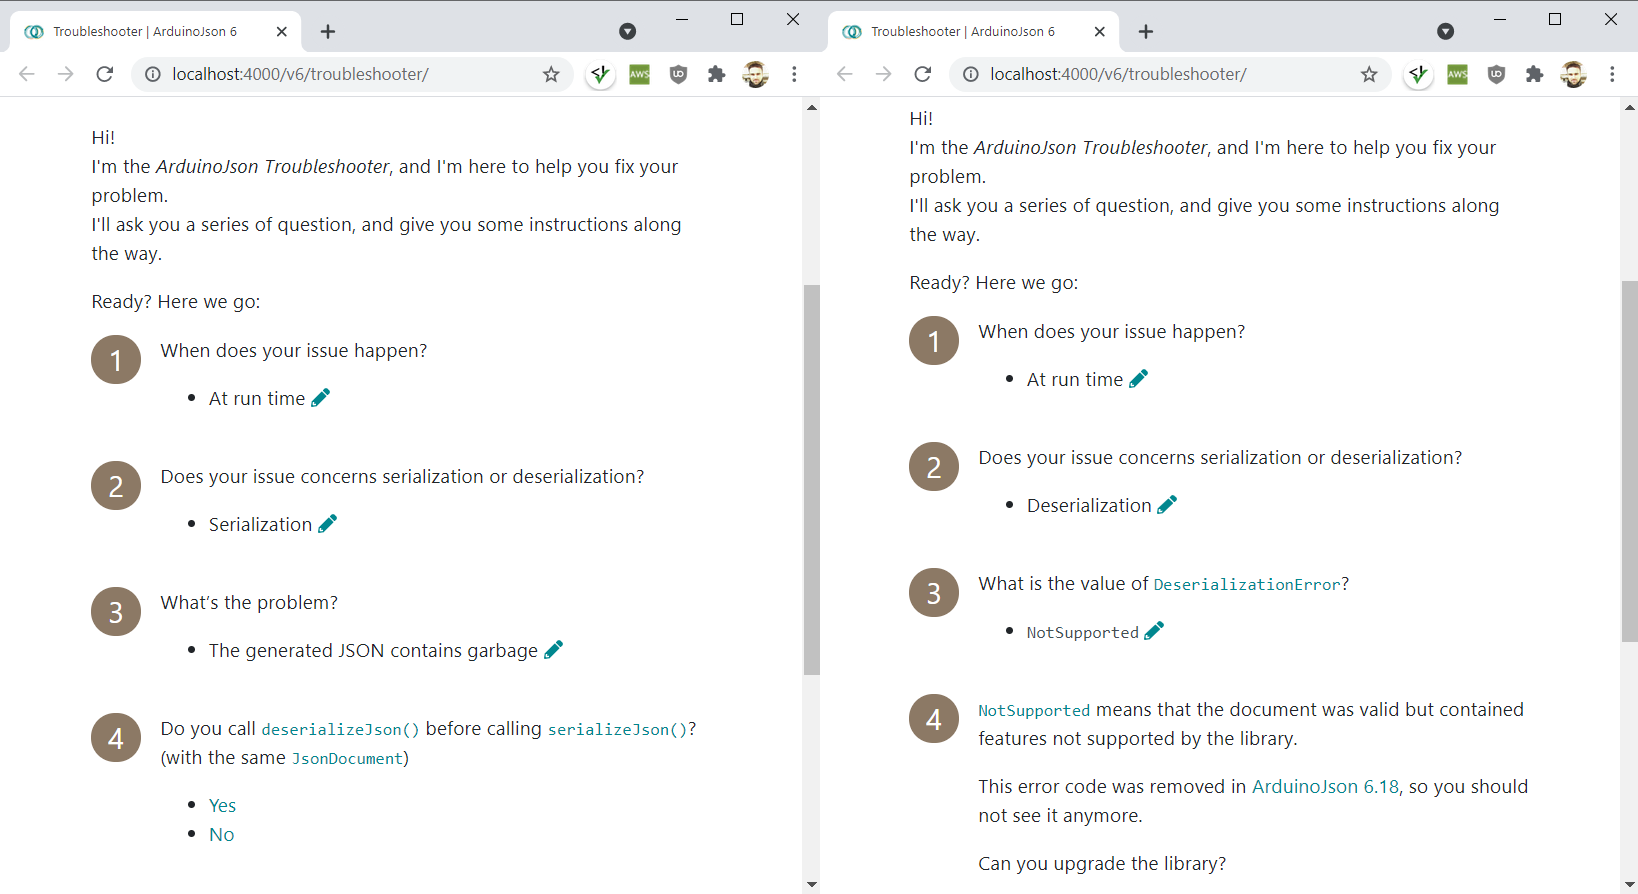Reload the page in the right browser window

pyautogui.click(x=922, y=74)
